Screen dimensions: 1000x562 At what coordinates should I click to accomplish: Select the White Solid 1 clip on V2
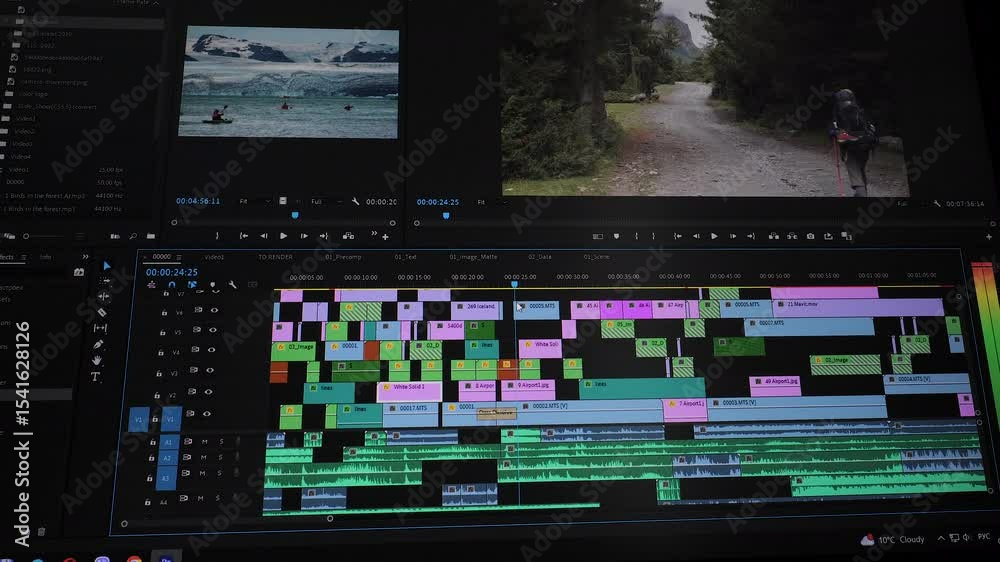[x=409, y=390]
